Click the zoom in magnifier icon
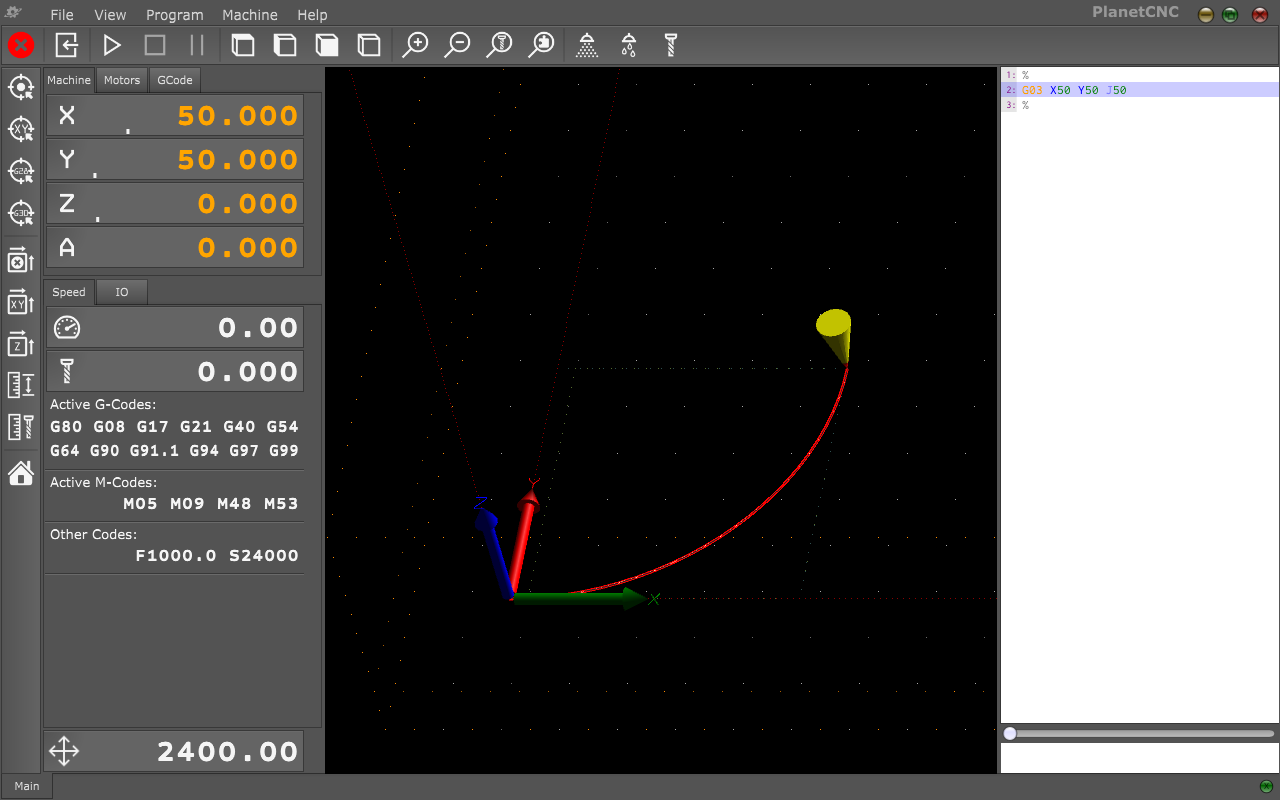This screenshot has width=1280, height=800. tap(415, 45)
